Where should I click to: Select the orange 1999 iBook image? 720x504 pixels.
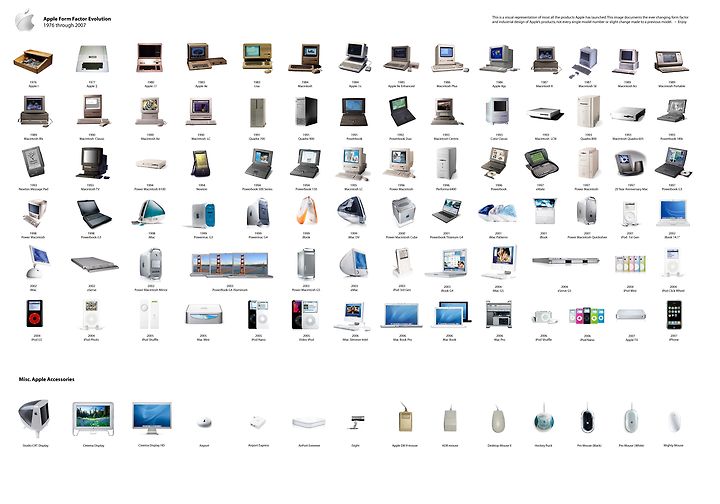point(307,211)
